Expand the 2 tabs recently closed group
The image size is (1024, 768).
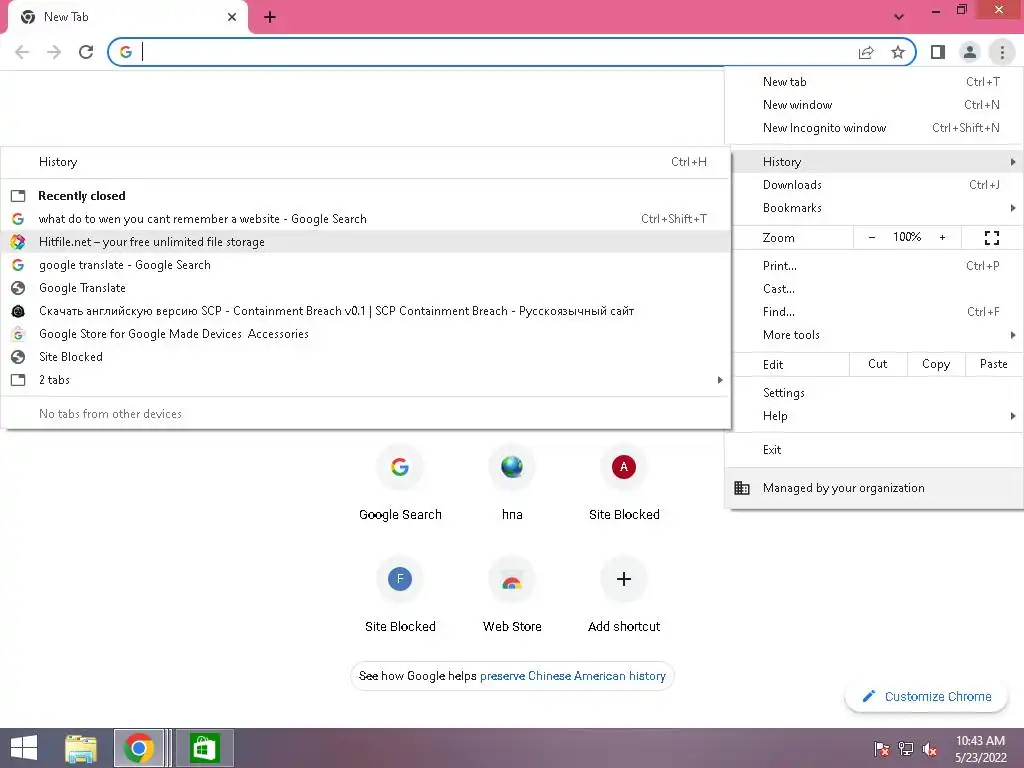coord(366,380)
